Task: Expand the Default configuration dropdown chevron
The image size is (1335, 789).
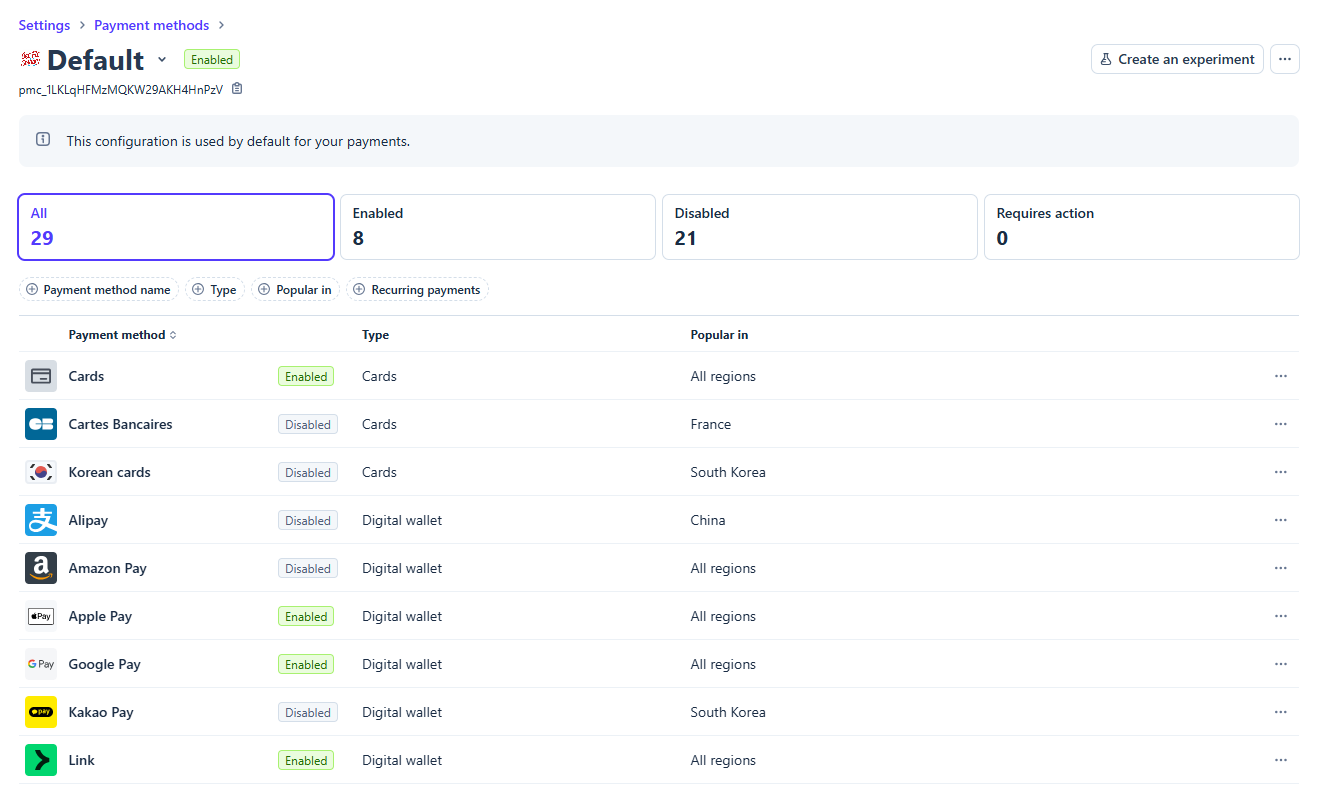Action: tap(162, 60)
